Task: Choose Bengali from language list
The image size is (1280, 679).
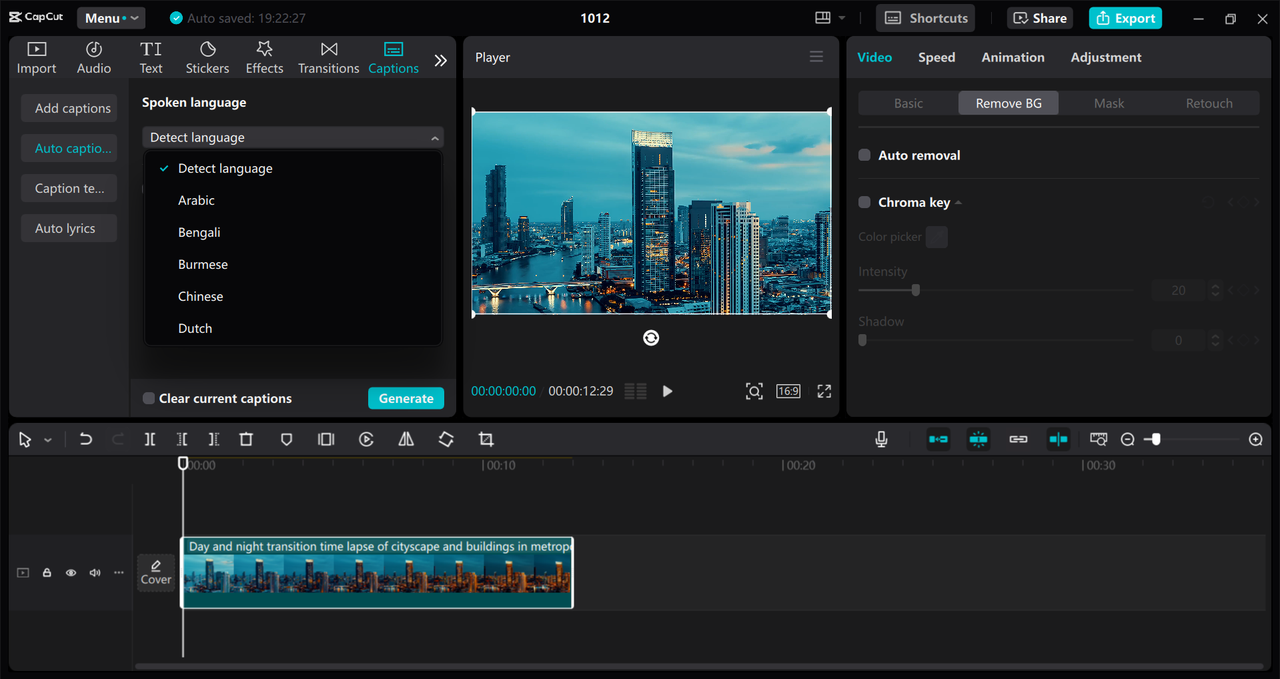Action: (x=293, y=232)
